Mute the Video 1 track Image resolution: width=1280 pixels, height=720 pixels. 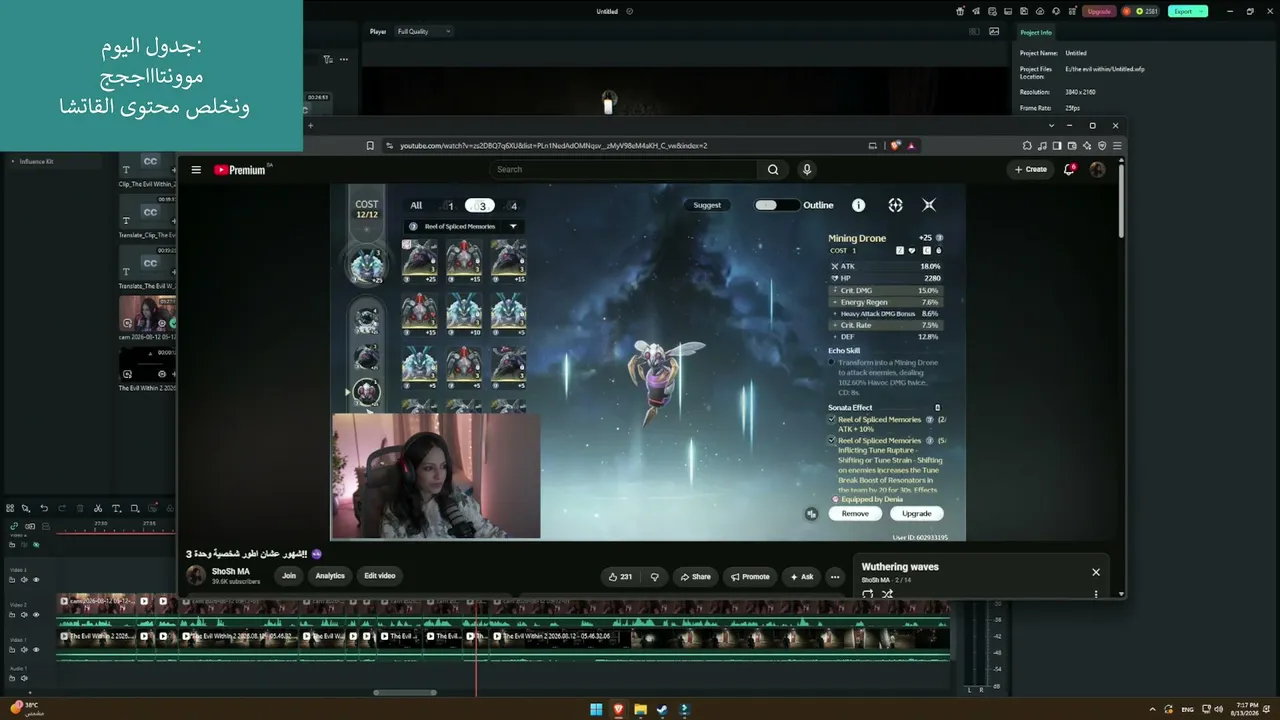tap(25, 650)
